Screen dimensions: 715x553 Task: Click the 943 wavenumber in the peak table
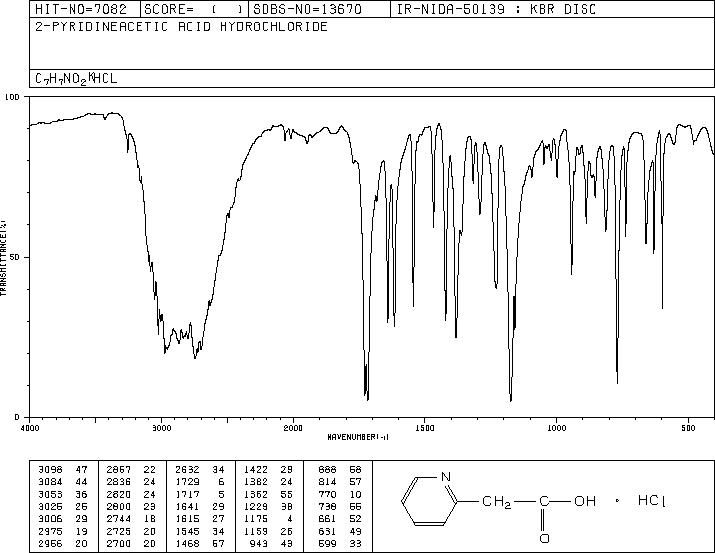click(x=259, y=544)
